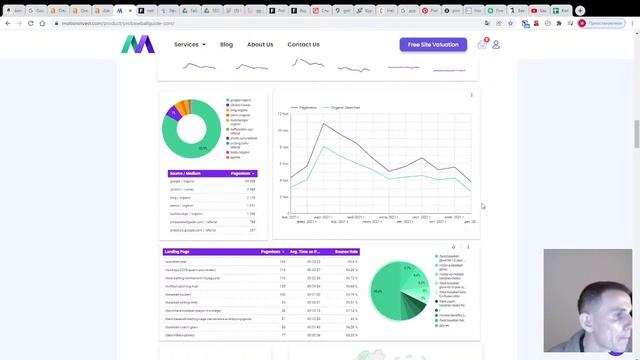Open landing page panel three-dot menu
Image resolution: width=640 pixels, height=360 pixels.
click(468, 247)
